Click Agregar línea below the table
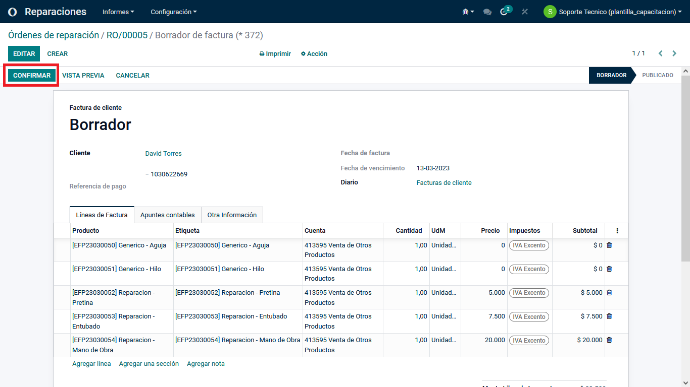The image size is (690, 387). click(x=92, y=364)
